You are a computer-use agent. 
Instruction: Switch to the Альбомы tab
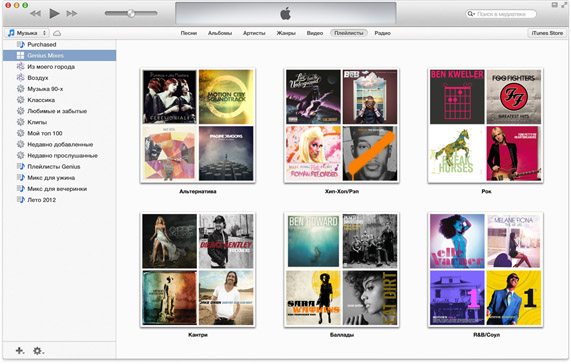coord(220,33)
